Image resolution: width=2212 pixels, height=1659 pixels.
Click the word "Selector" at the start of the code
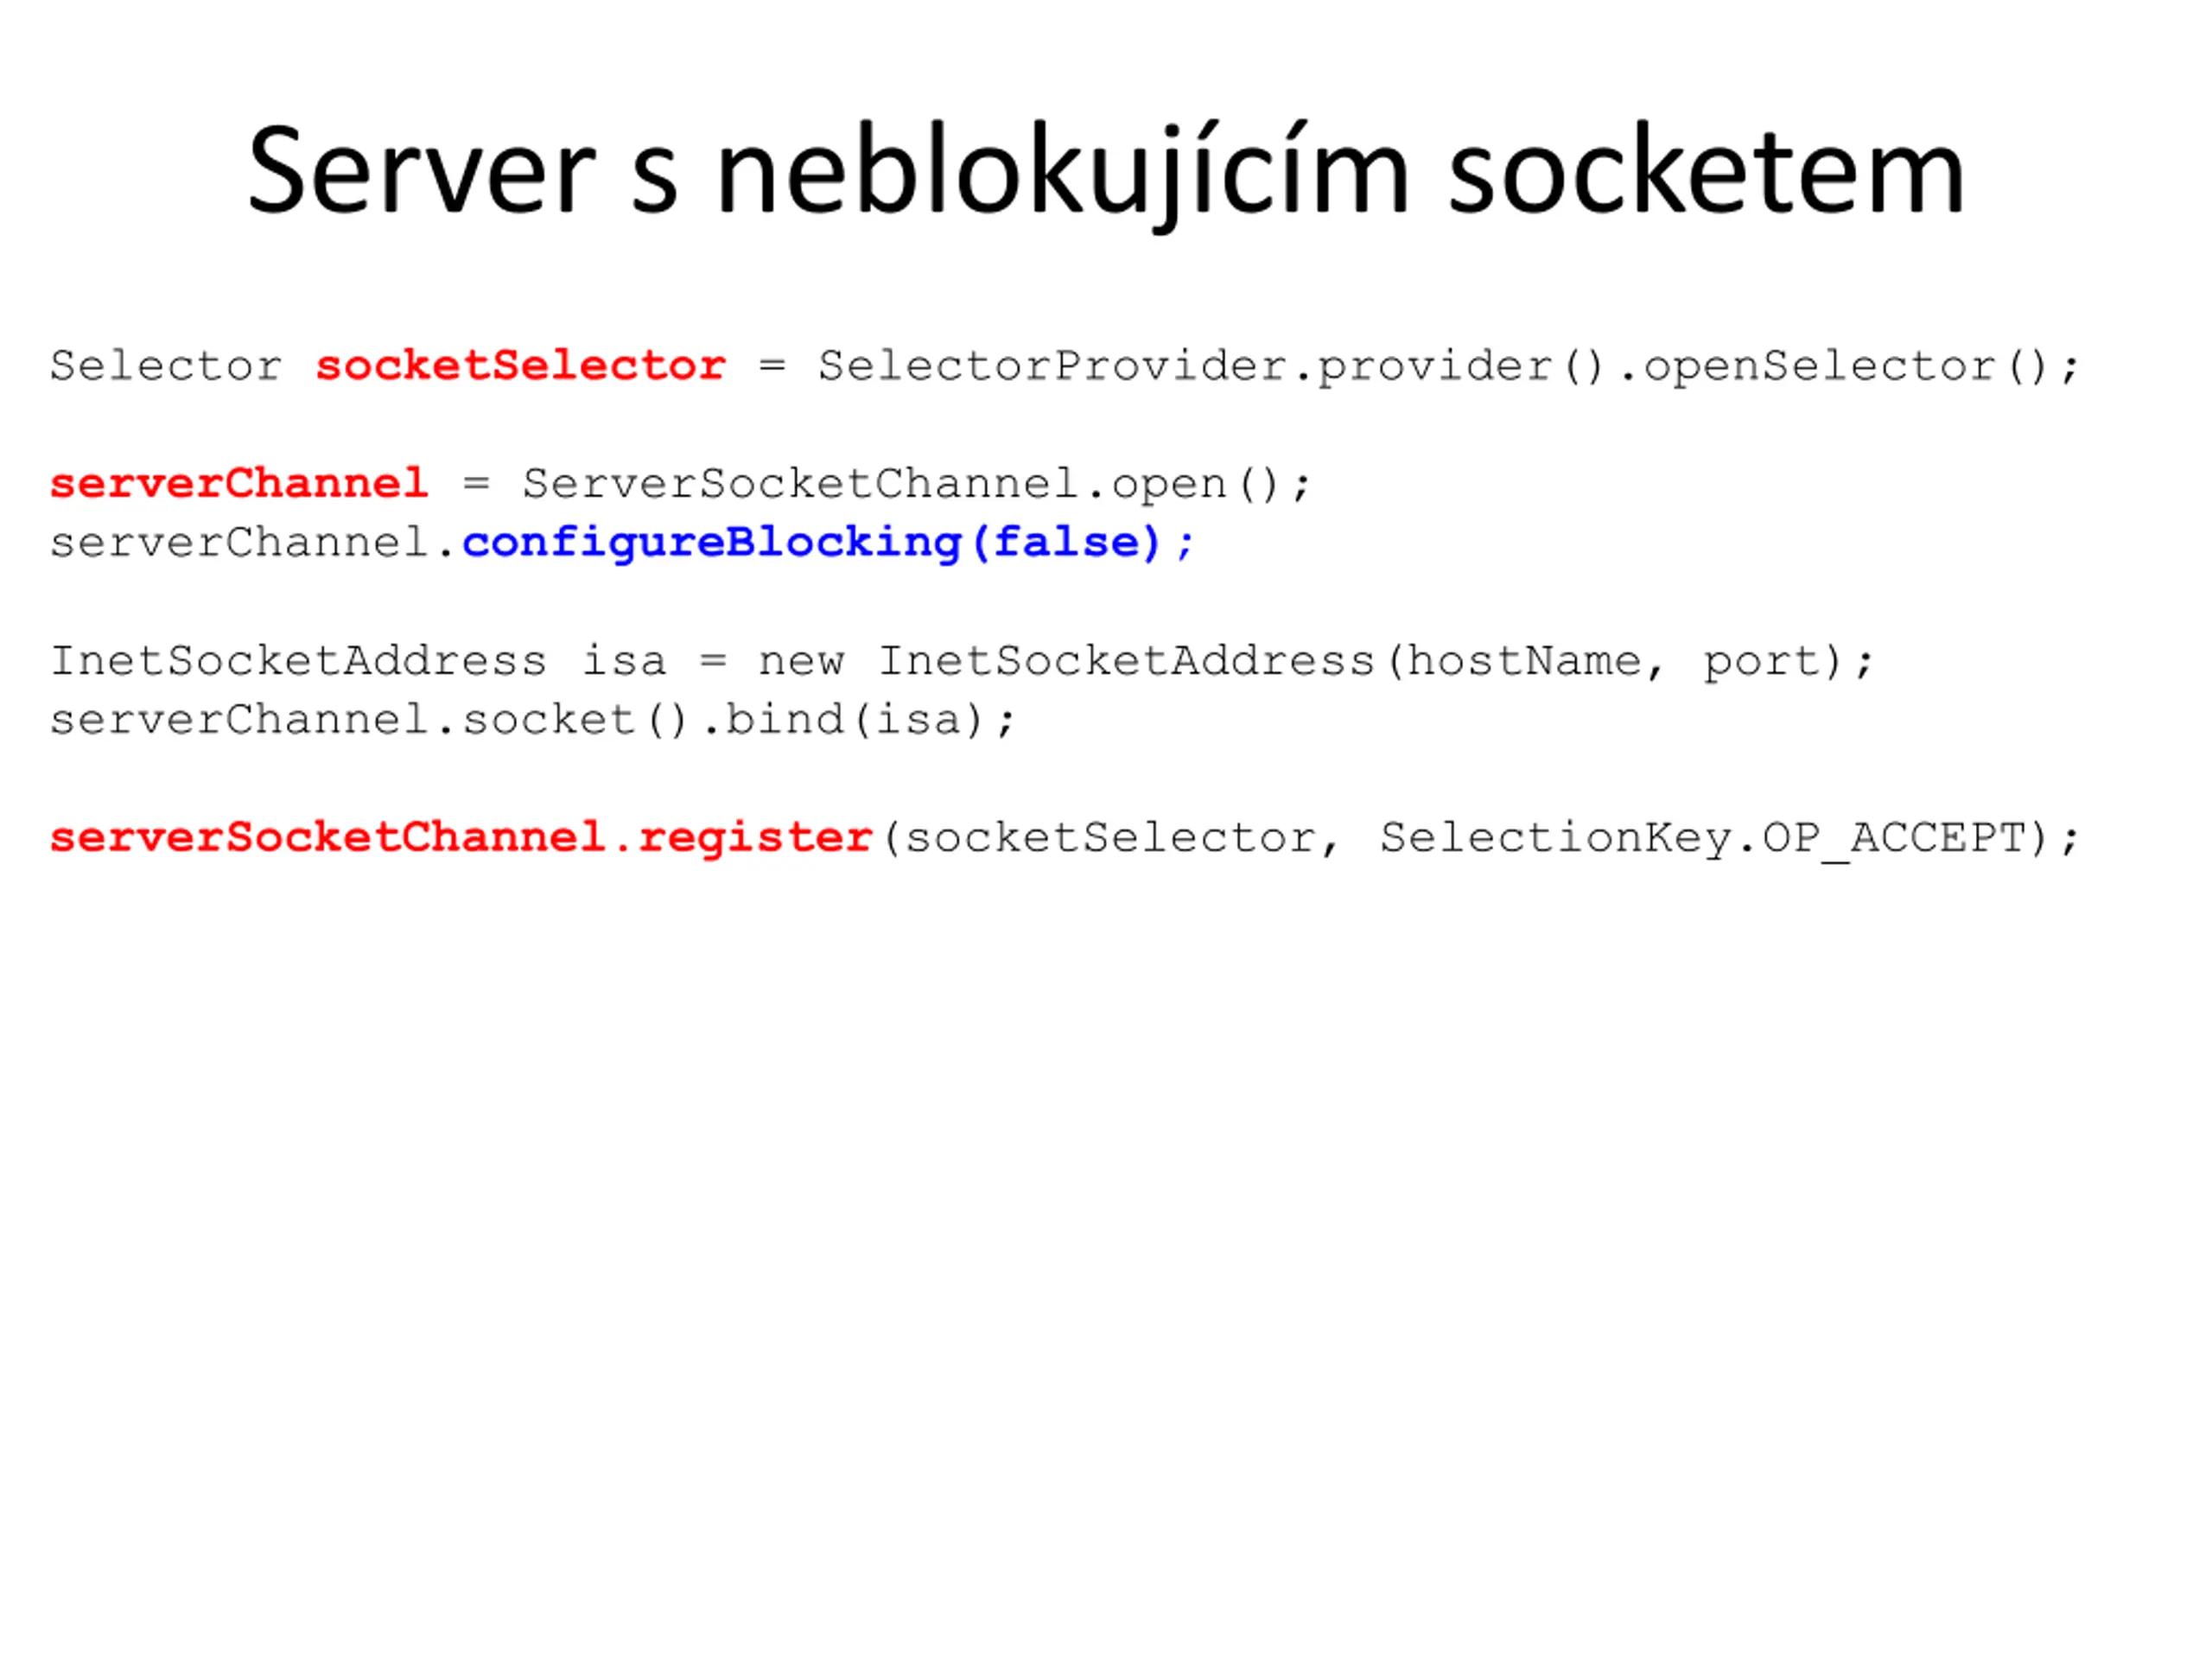pyautogui.click(x=166, y=366)
